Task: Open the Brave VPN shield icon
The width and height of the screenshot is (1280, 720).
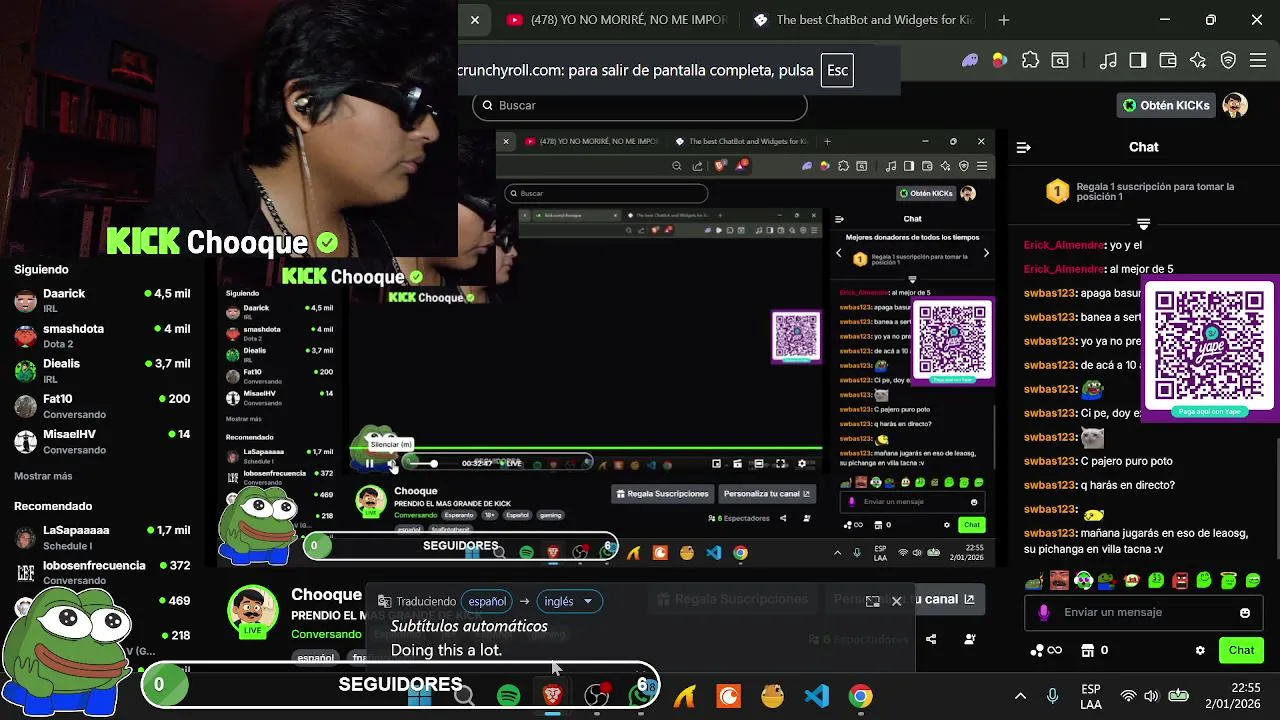Action: pyautogui.click(x=1229, y=61)
